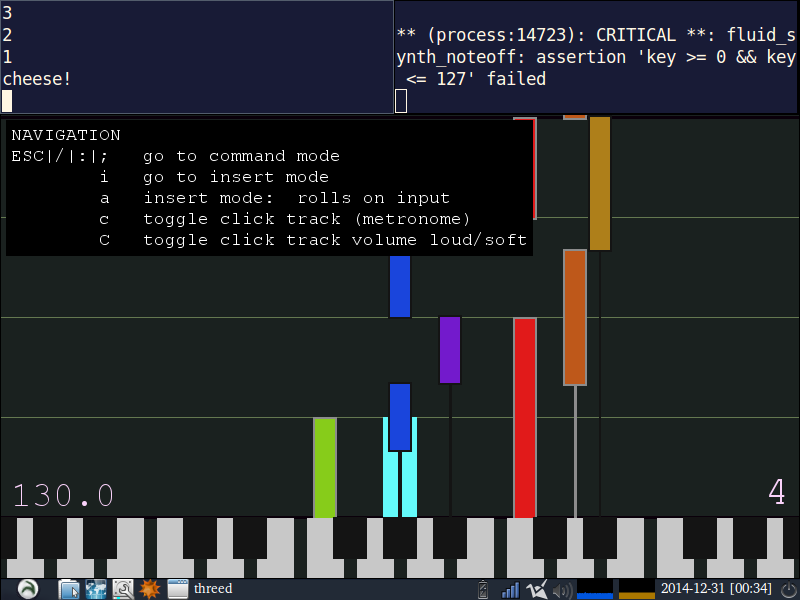Open the speaker volume tray icon

[x=562, y=589]
